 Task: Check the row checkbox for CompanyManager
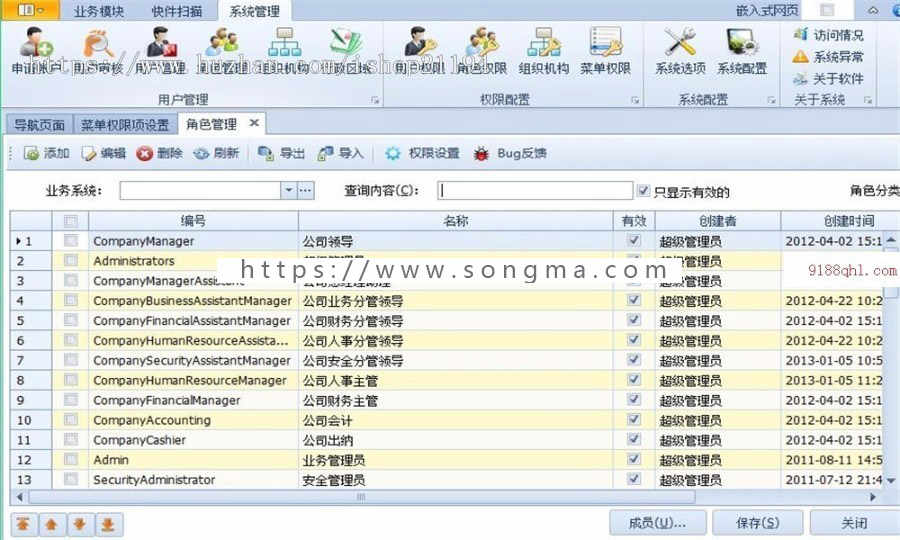71,240
